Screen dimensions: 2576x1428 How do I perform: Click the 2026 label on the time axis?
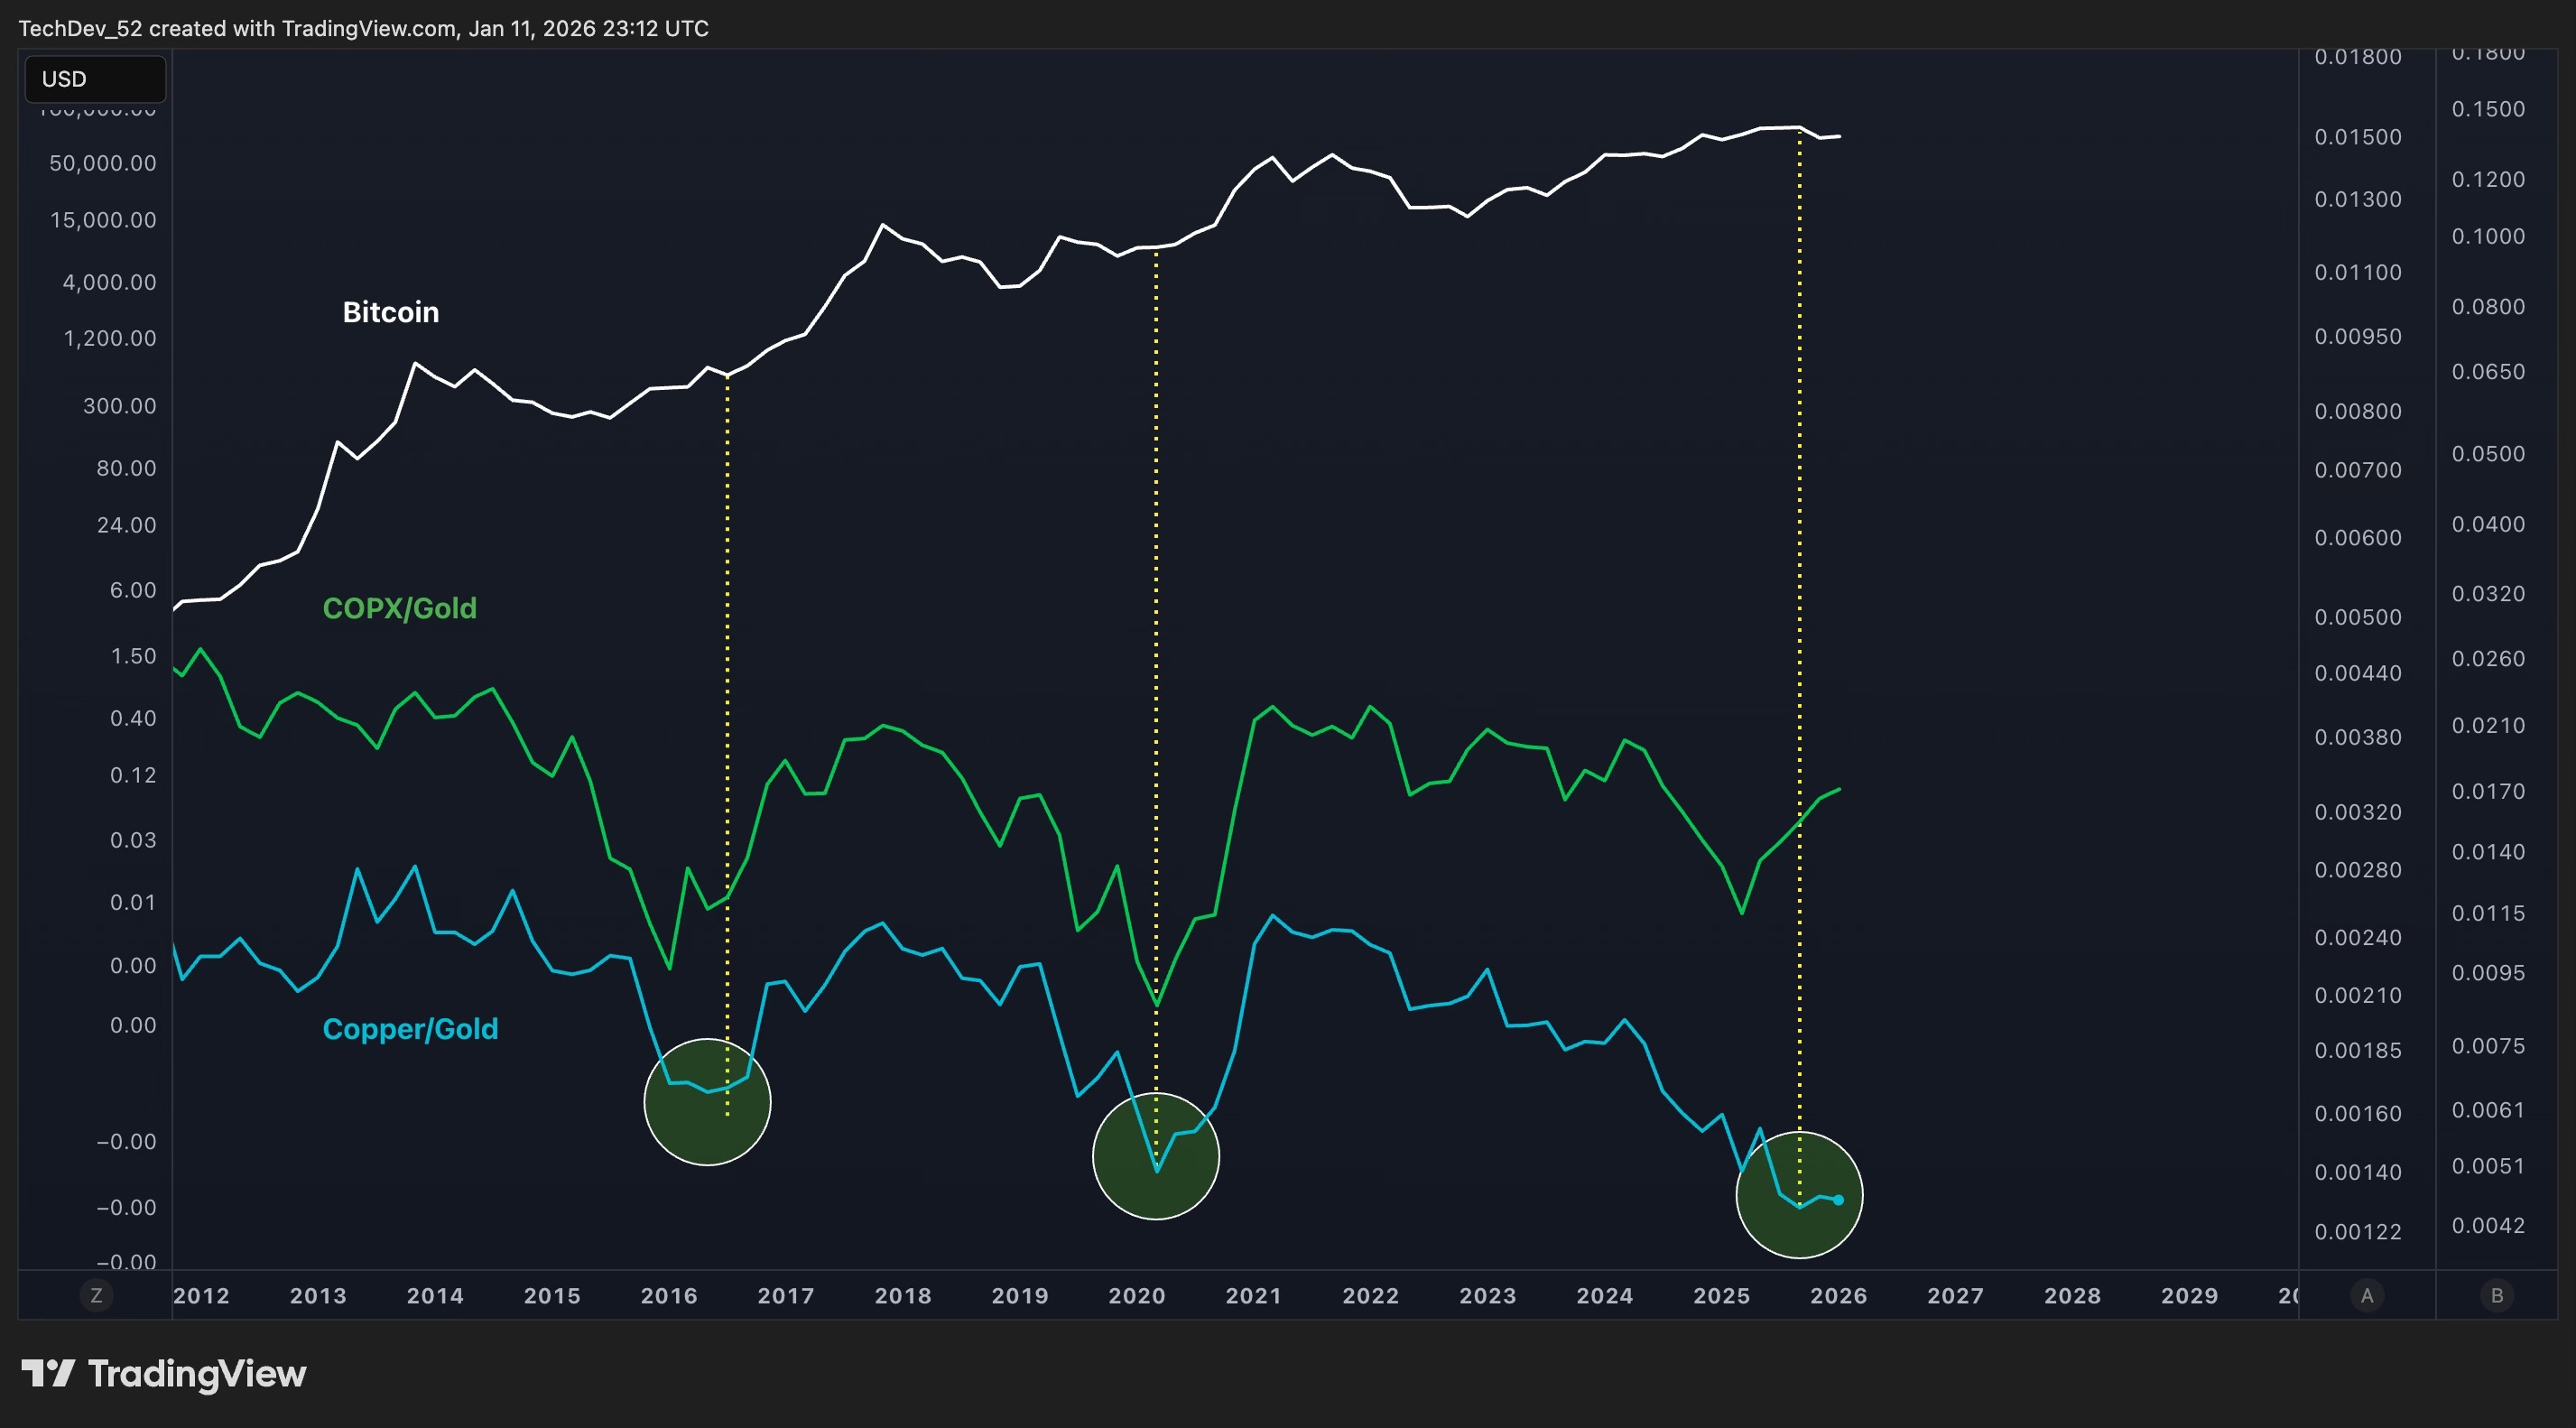(1838, 1296)
